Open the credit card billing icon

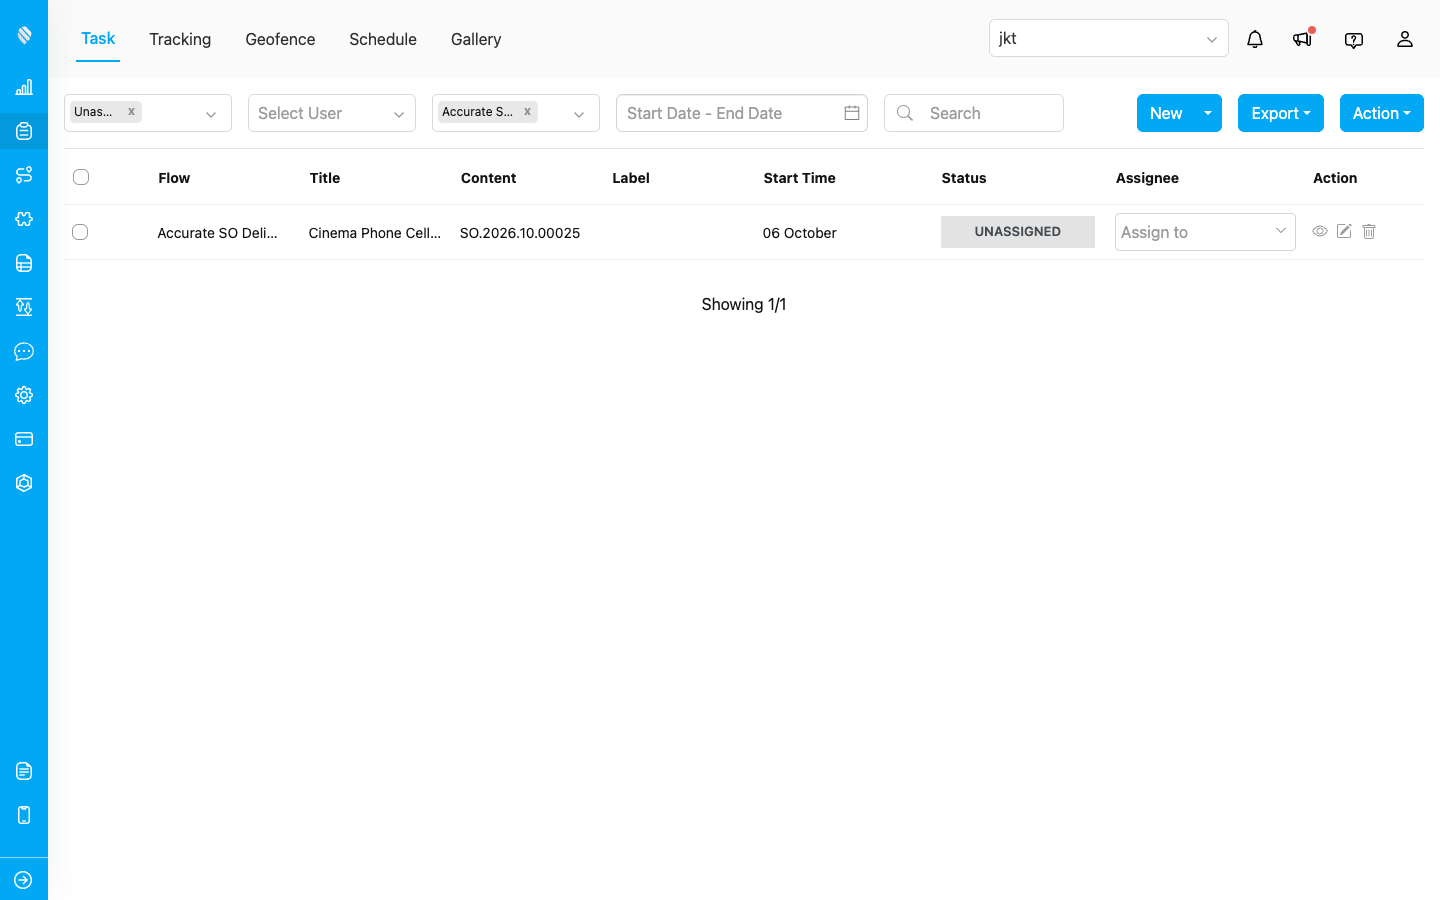tap(24, 439)
